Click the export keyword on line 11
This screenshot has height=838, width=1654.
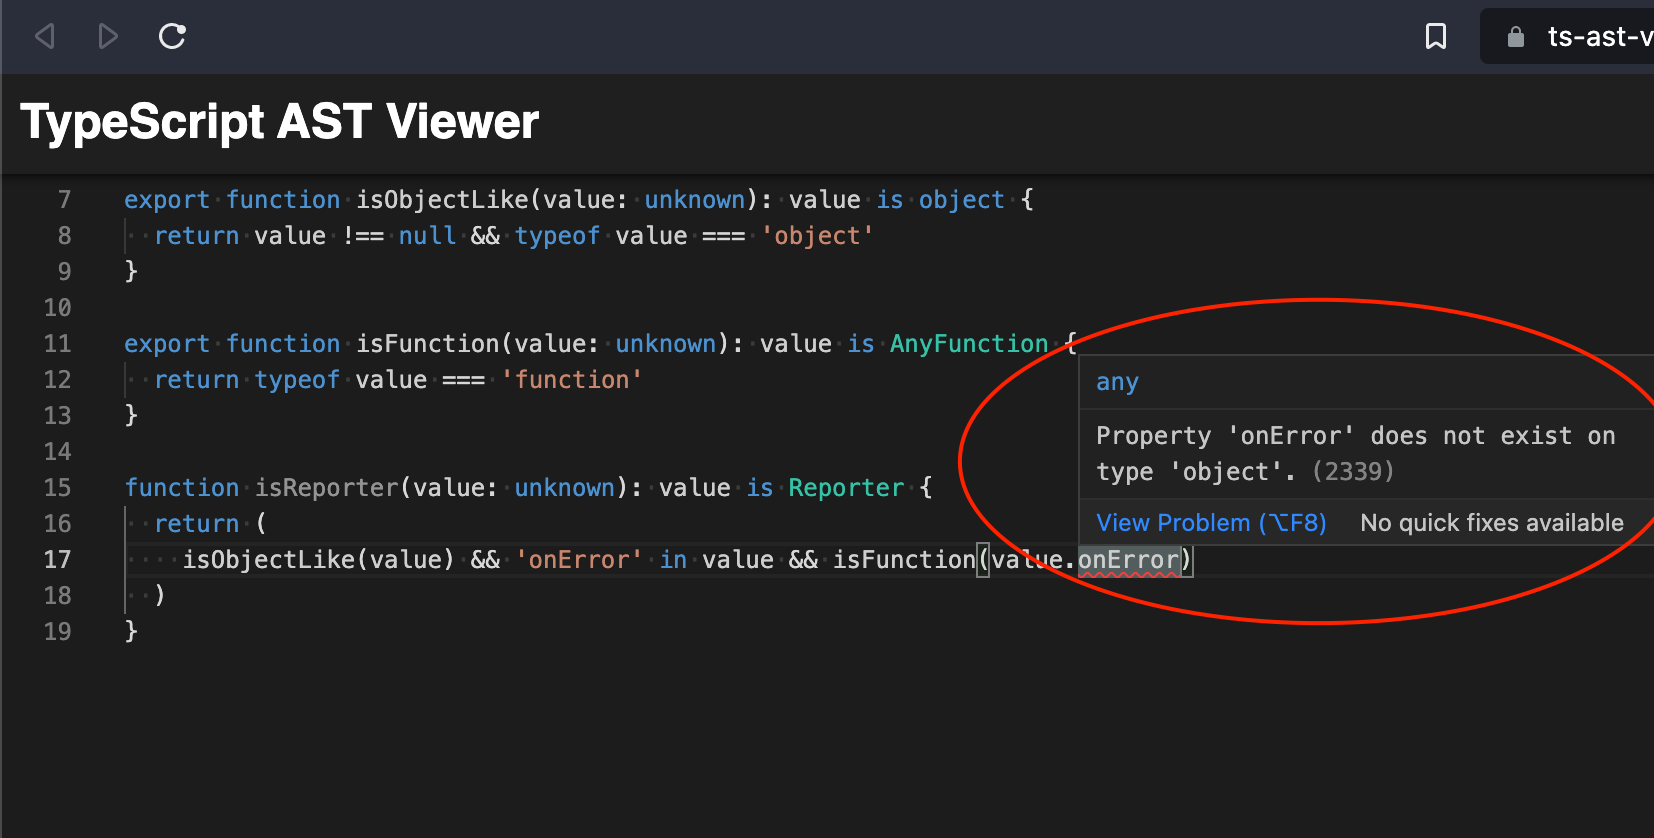[167, 344]
